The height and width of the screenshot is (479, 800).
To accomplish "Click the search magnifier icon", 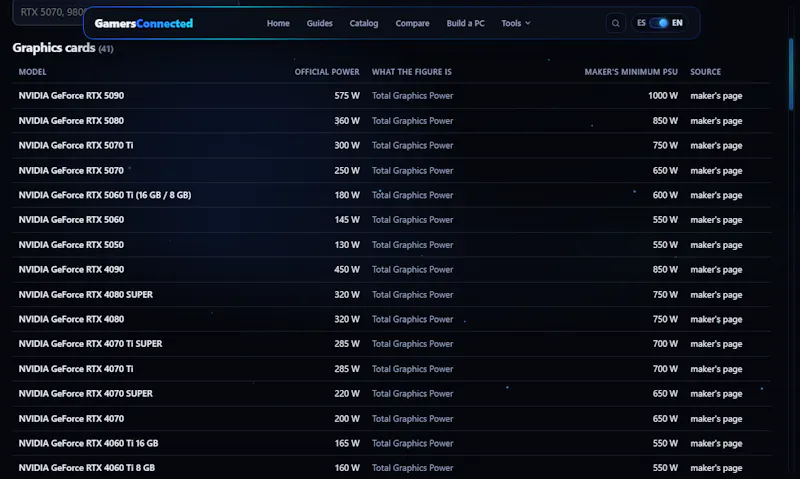I will pyautogui.click(x=616, y=23).
